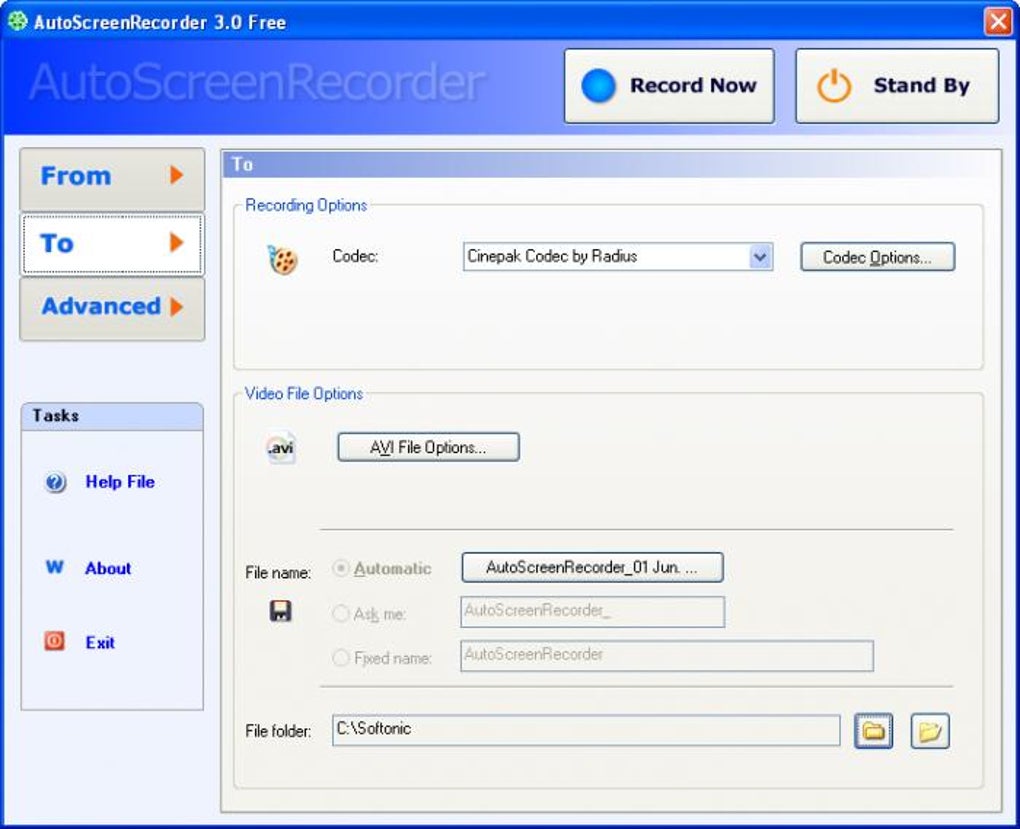Open AVI File Options dialog

pyautogui.click(x=428, y=447)
